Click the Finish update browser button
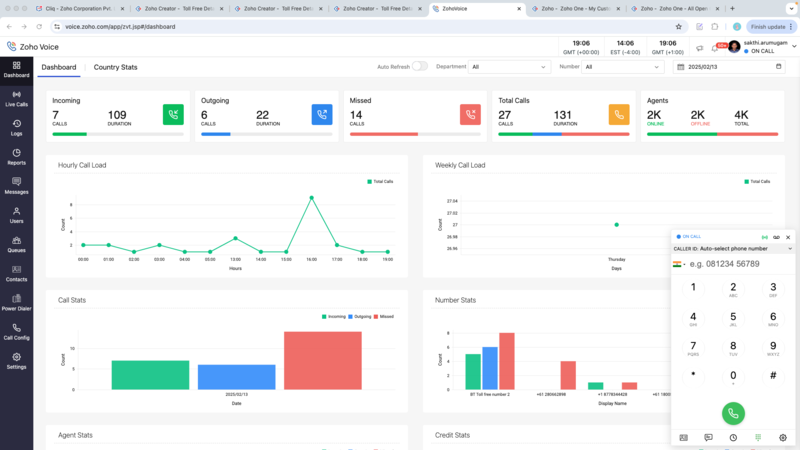Screen dimensions: 800x450 [x=768, y=27]
